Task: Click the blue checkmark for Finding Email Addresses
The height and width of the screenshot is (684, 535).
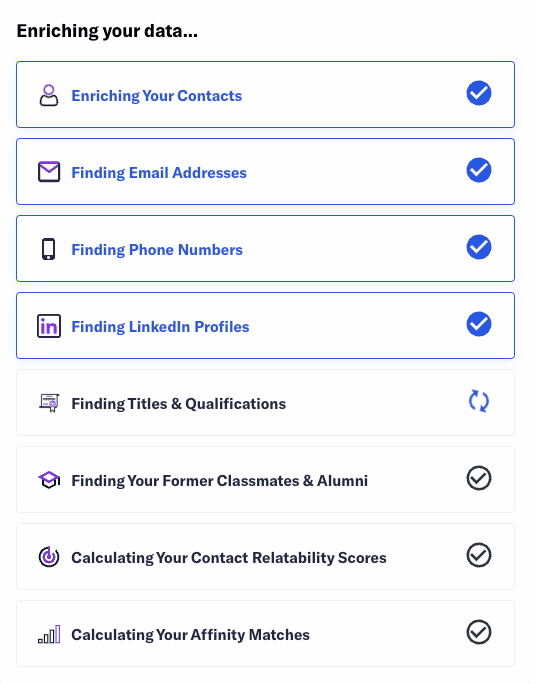Action: point(479,170)
